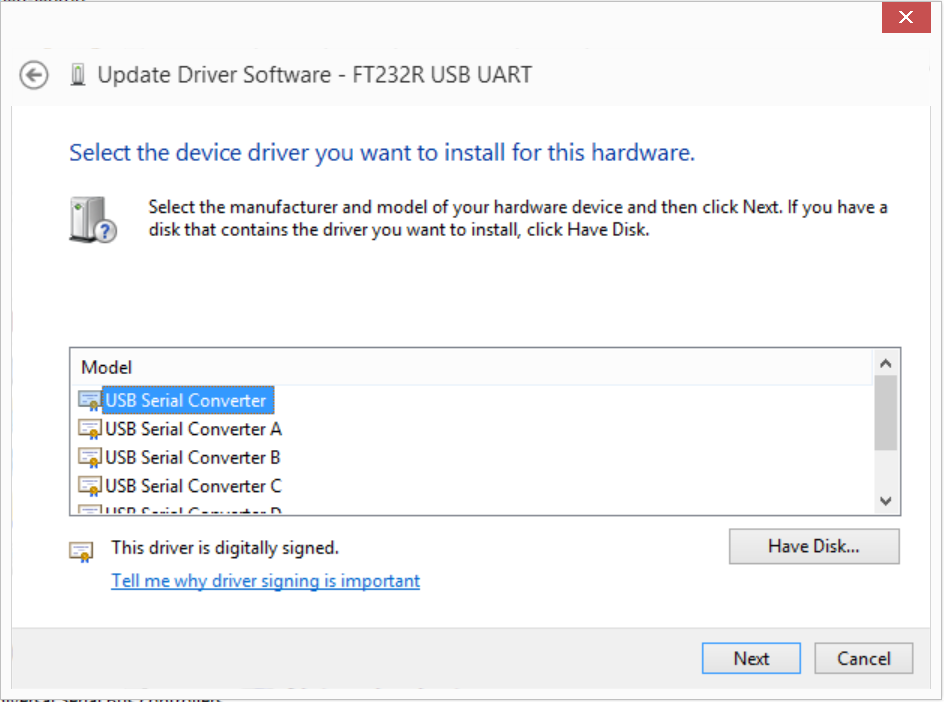Click the Model column header
Viewport: 944px width, 702px height.
click(471, 367)
